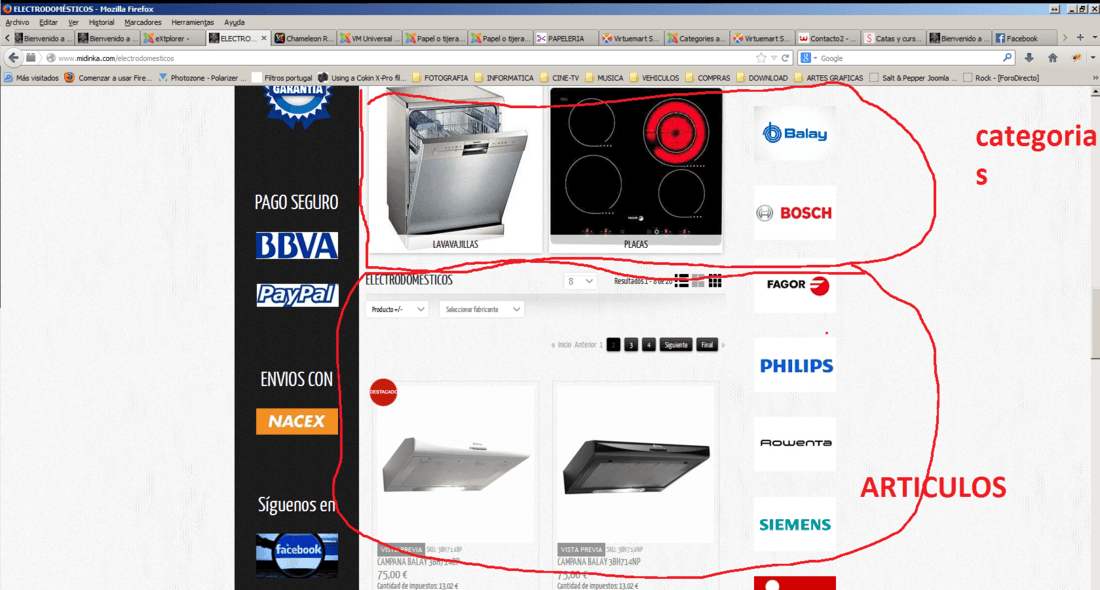This screenshot has width=1100, height=590.
Task: Close the ELECTRO... active tab
Action: [264, 38]
